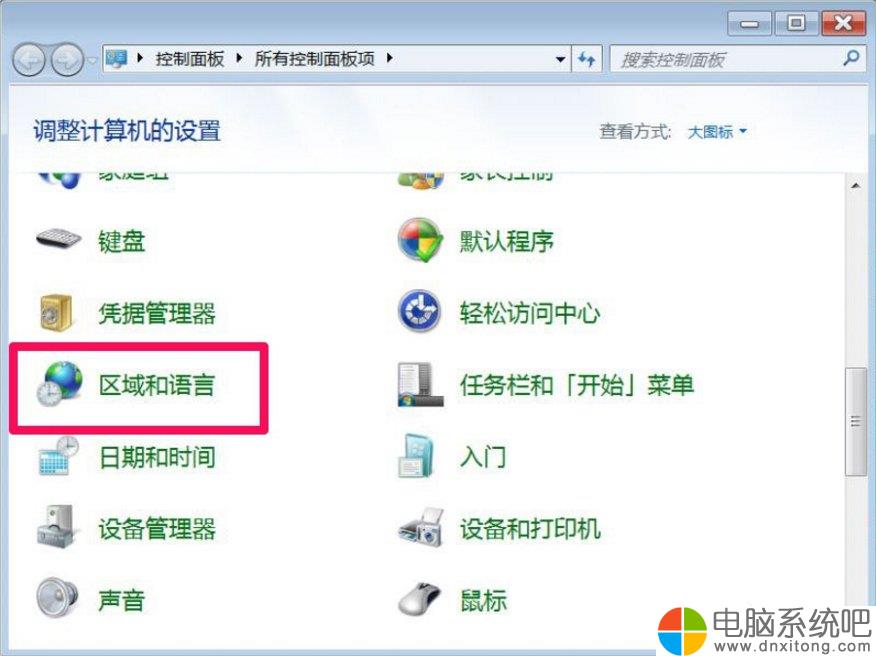
Task: Expand the arrow after 所有控制面板项 breadcrumb
Action: point(389,58)
